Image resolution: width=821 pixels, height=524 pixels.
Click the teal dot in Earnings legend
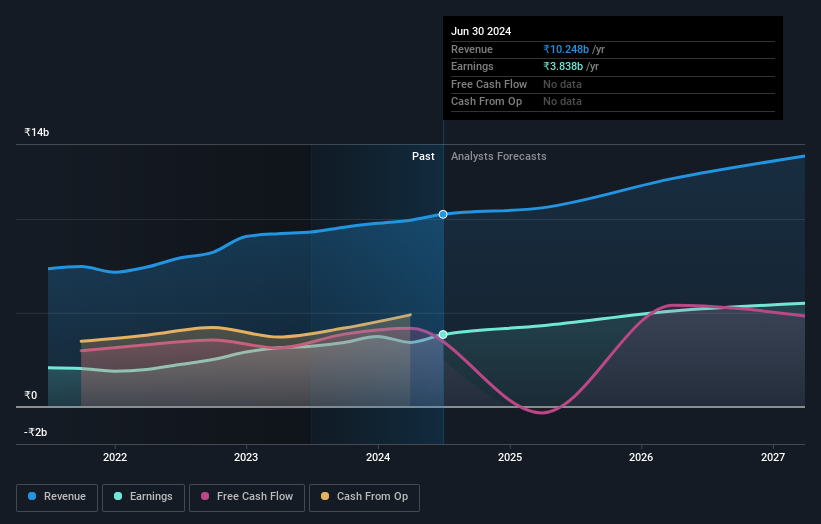click(118, 496)
